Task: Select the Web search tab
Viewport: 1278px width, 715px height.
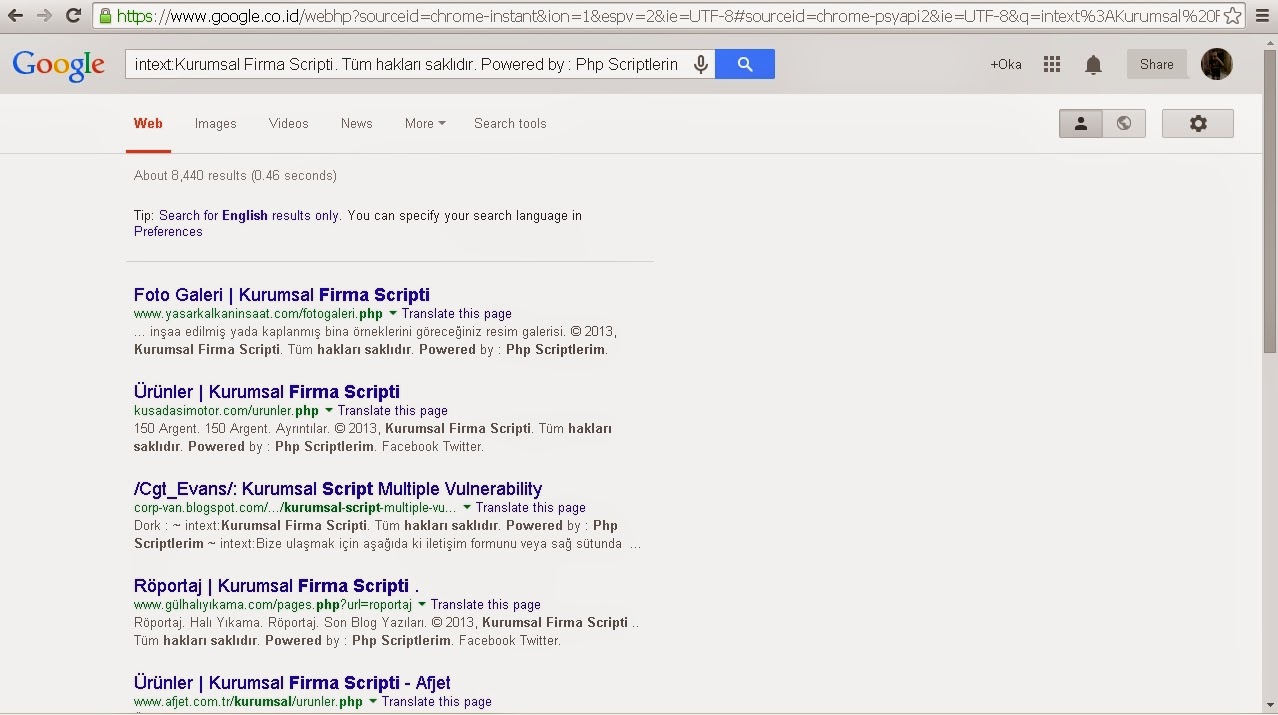Action: pos(148,123)
